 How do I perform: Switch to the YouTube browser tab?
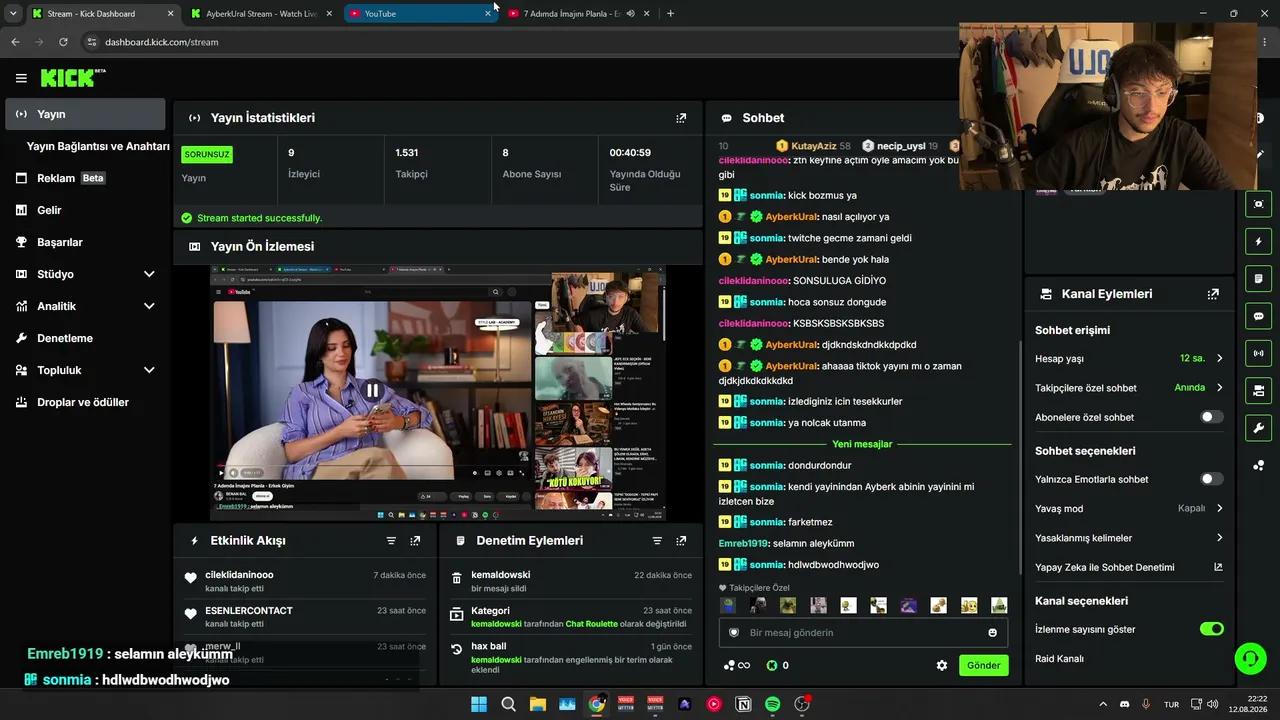[x=420, y=13]
